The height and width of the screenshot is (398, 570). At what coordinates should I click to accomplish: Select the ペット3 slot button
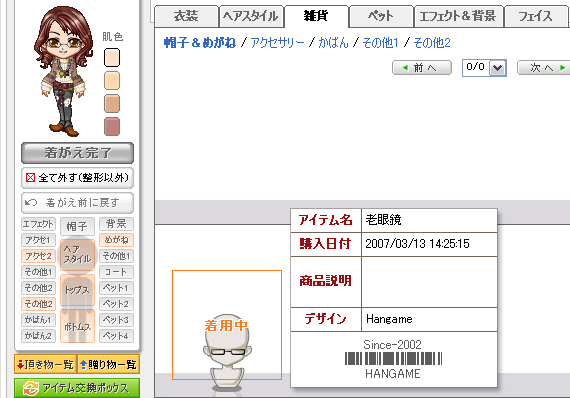116,320
